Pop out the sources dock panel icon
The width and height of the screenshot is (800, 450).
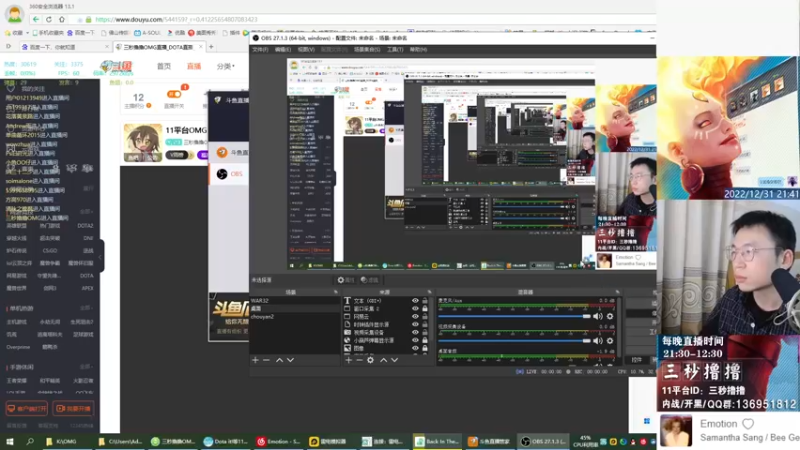[429, 292]
